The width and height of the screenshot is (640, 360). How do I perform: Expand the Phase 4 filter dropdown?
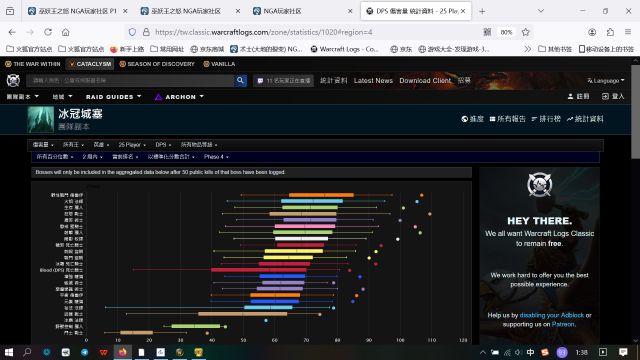(216, 157)
